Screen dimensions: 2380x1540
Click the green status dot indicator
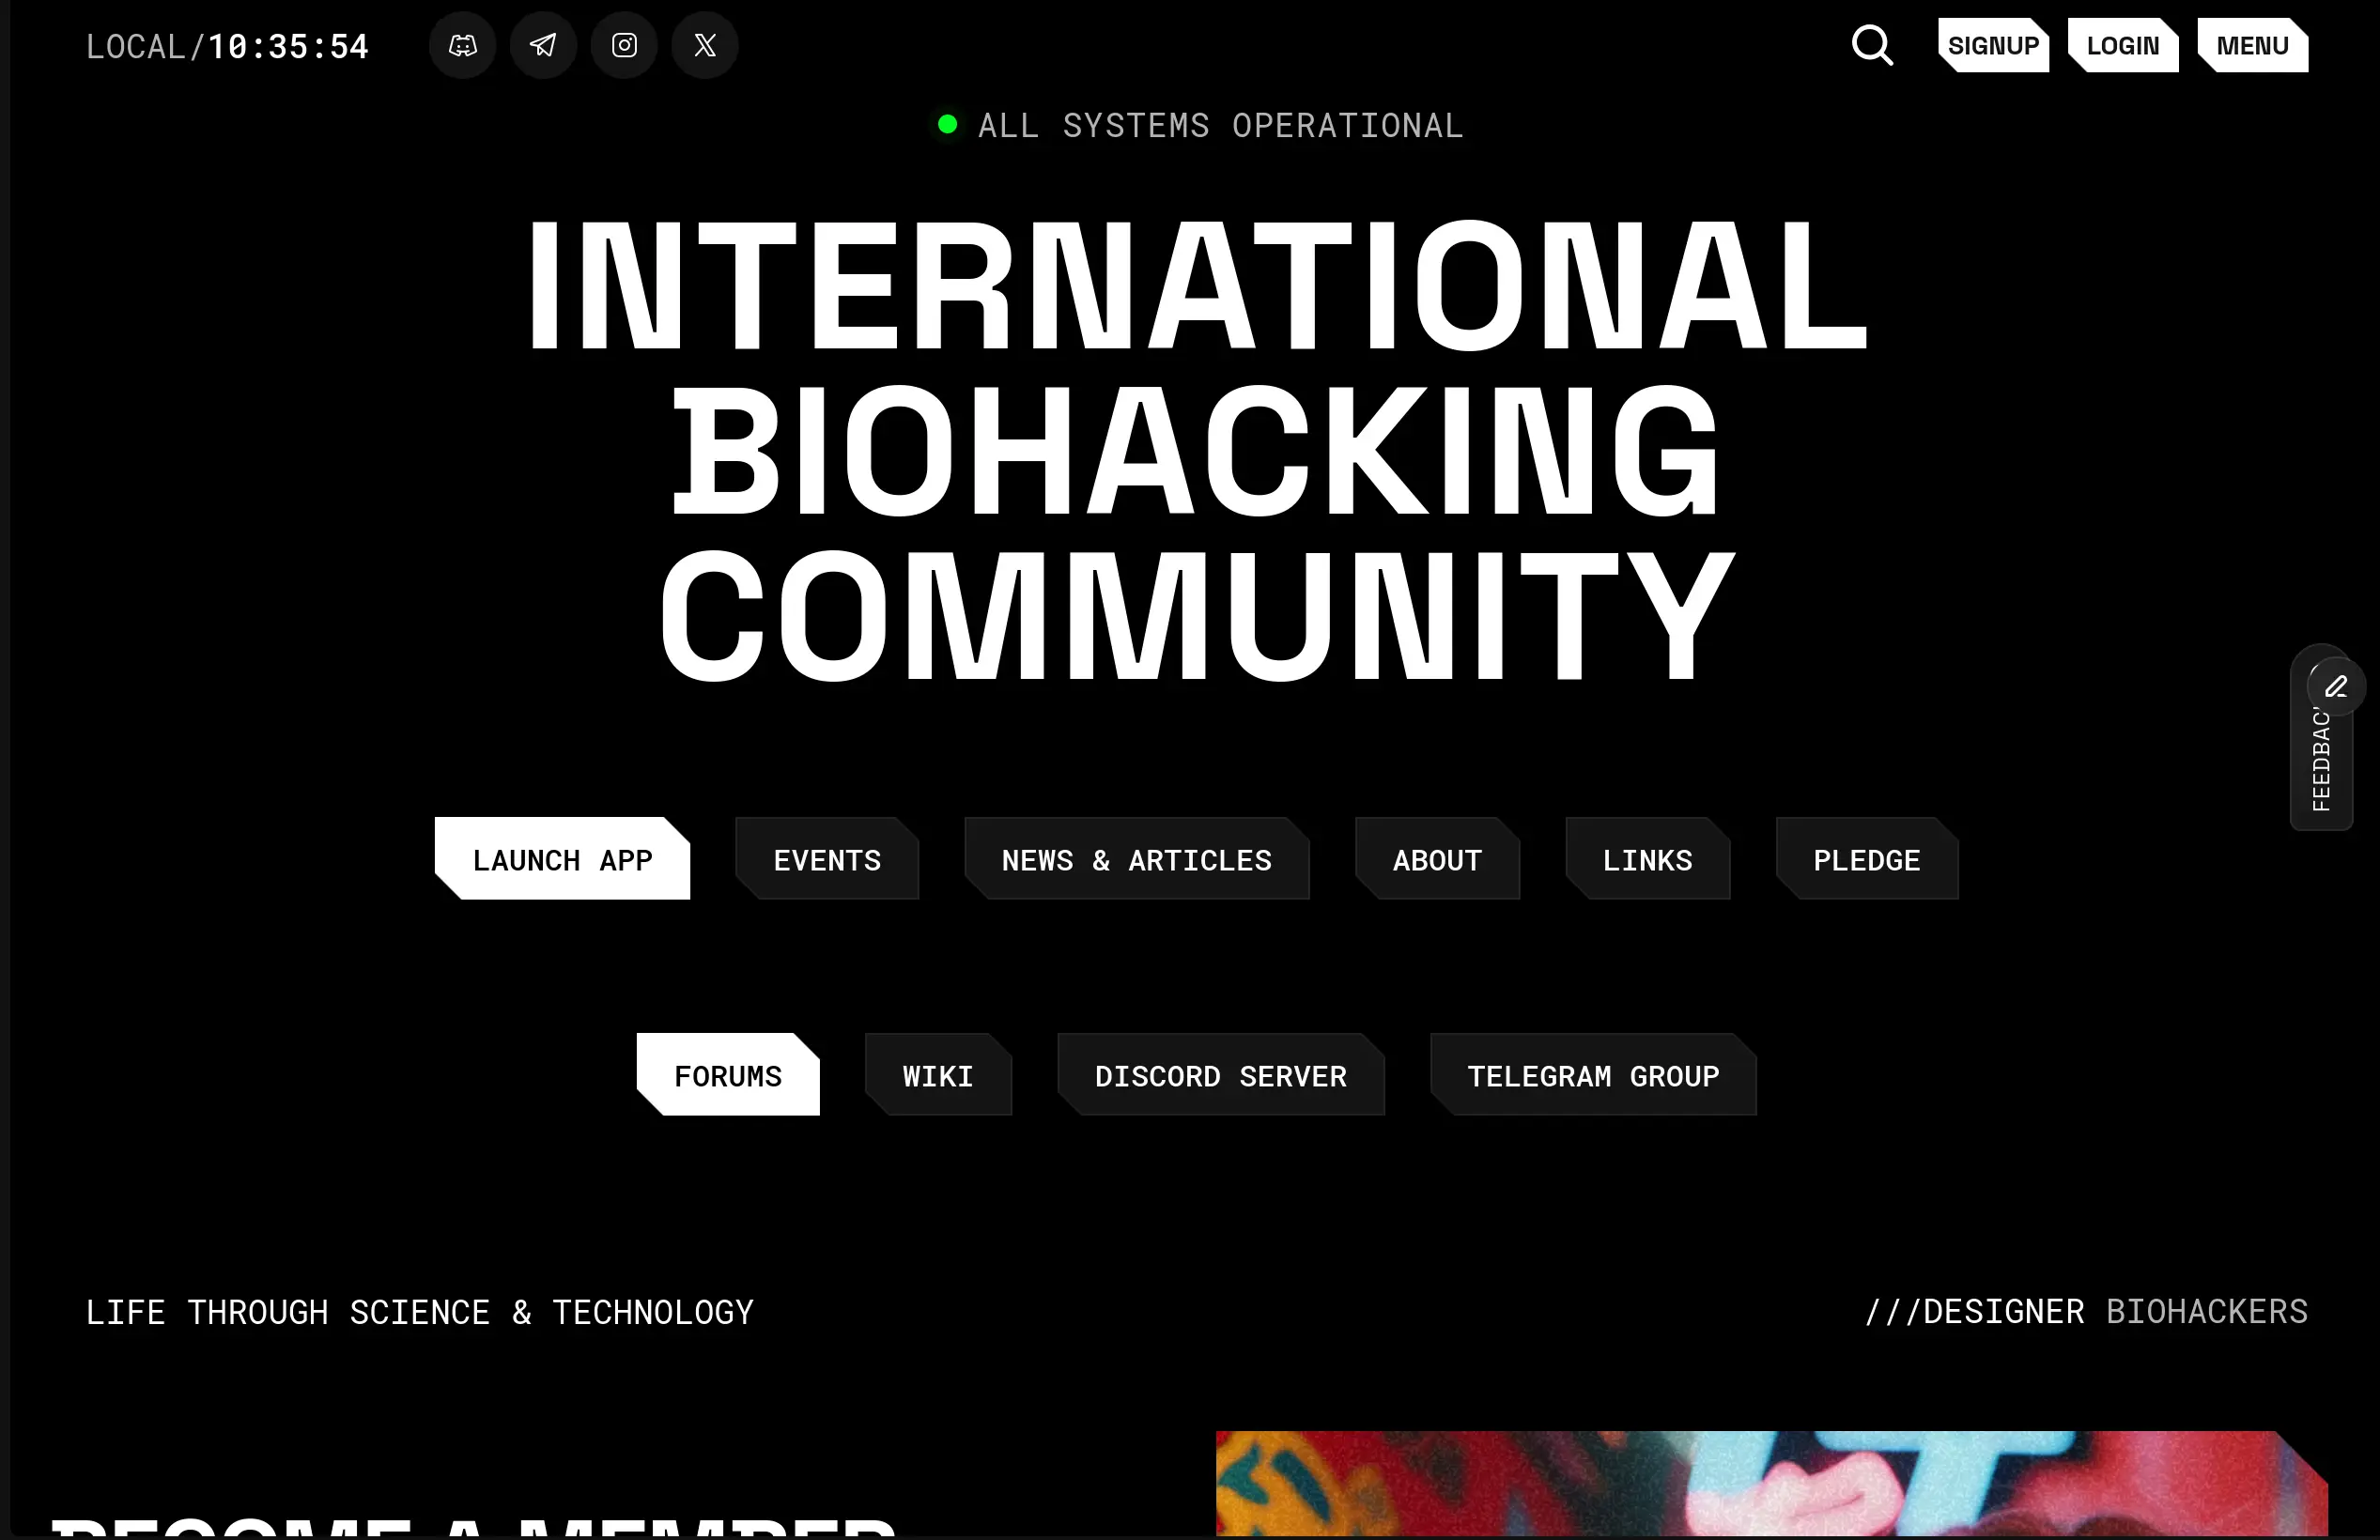point(946,124)
